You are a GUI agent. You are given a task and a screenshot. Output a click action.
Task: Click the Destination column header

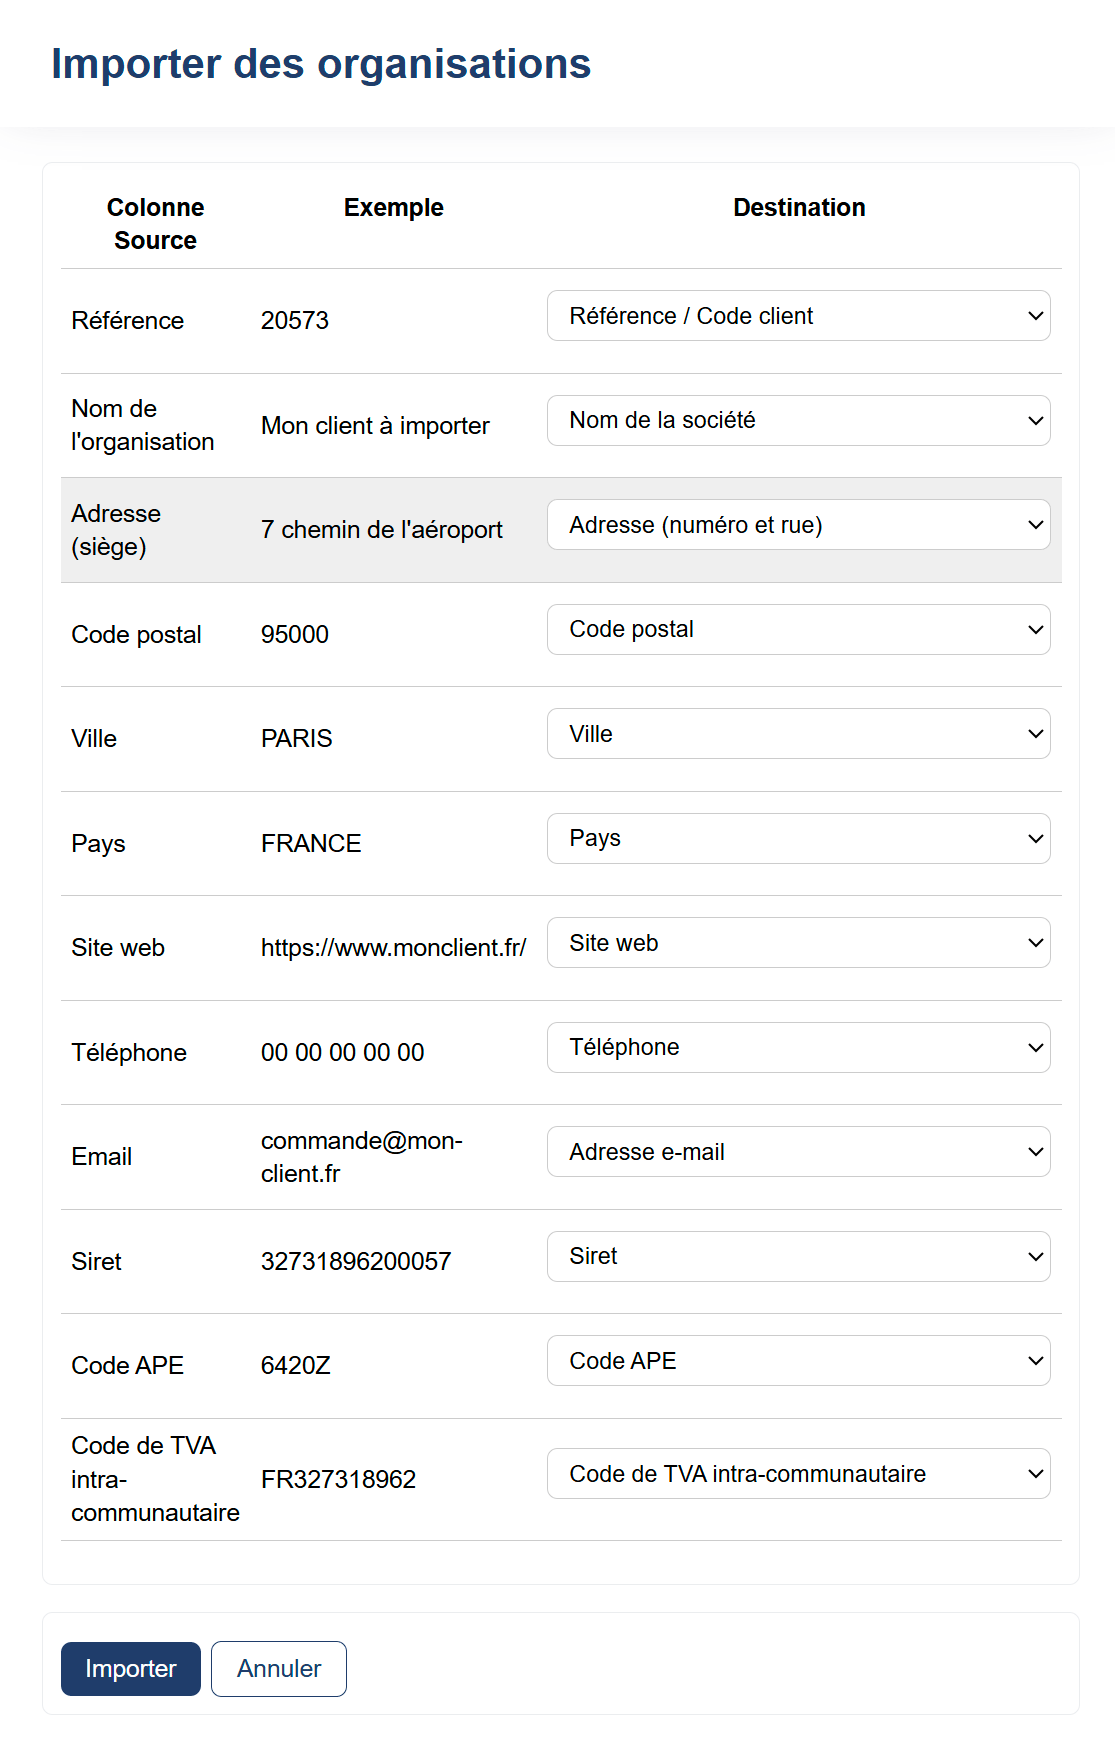799,208
